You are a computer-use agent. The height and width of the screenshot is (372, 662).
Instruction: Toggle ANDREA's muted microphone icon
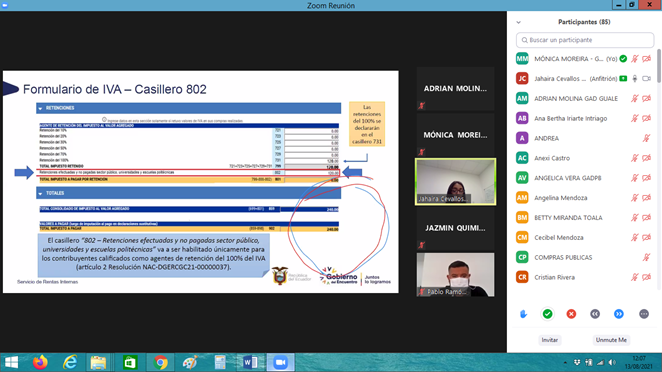646,138
